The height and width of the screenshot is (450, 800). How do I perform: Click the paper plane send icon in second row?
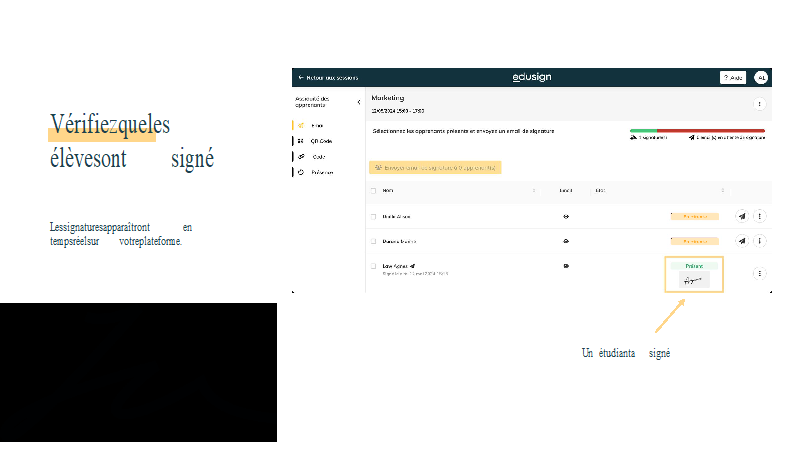(741, 241)
